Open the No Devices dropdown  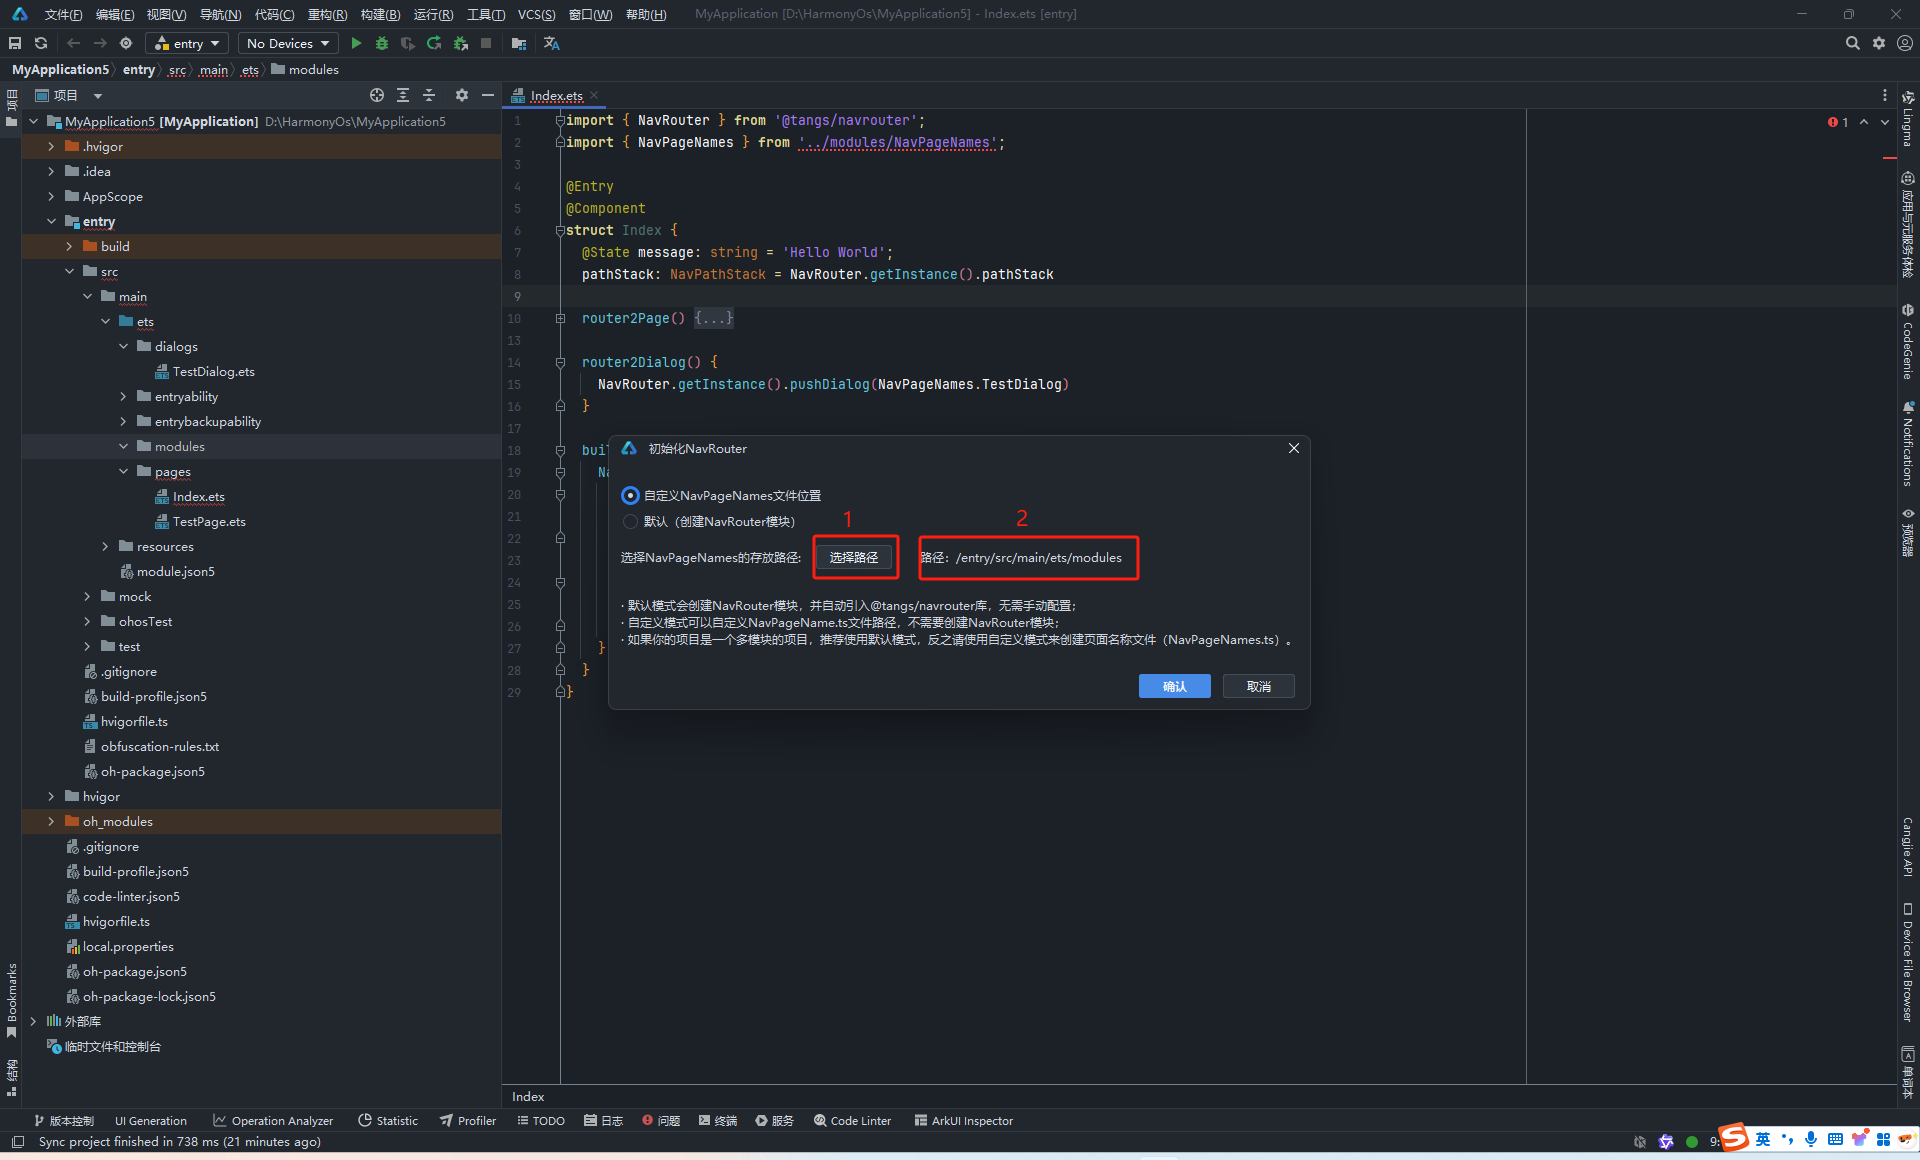(x=287, y=43)
